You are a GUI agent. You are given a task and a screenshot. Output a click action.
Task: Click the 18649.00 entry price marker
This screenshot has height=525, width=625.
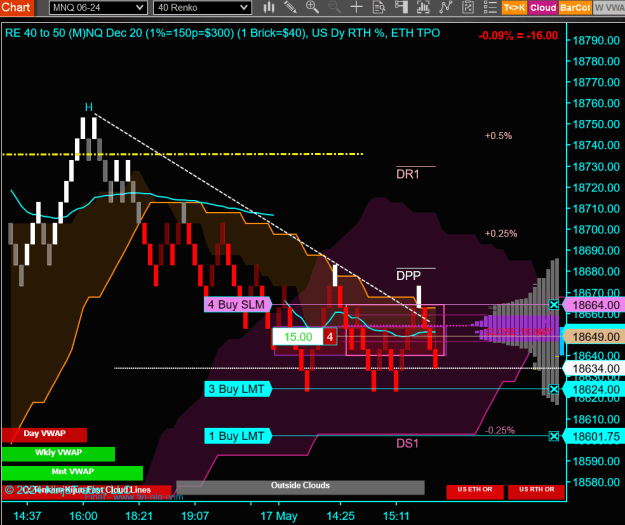[594, 337]
